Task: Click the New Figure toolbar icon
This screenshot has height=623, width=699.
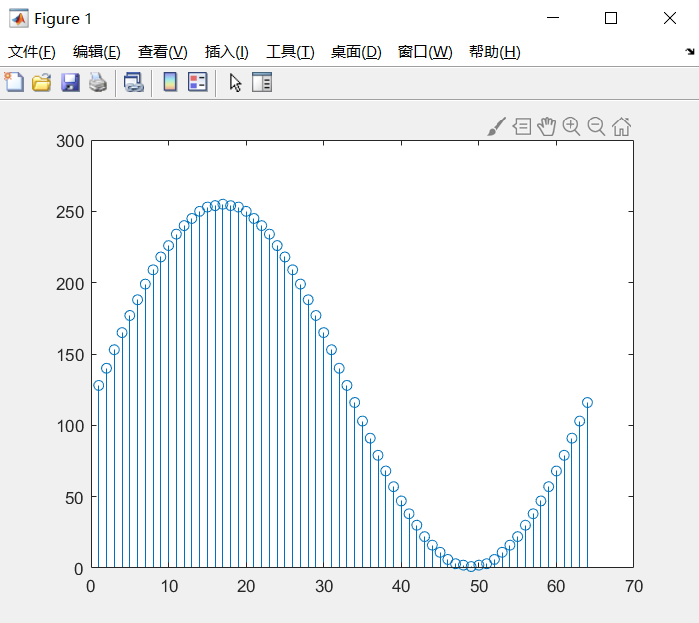Action: click(14, 82)
